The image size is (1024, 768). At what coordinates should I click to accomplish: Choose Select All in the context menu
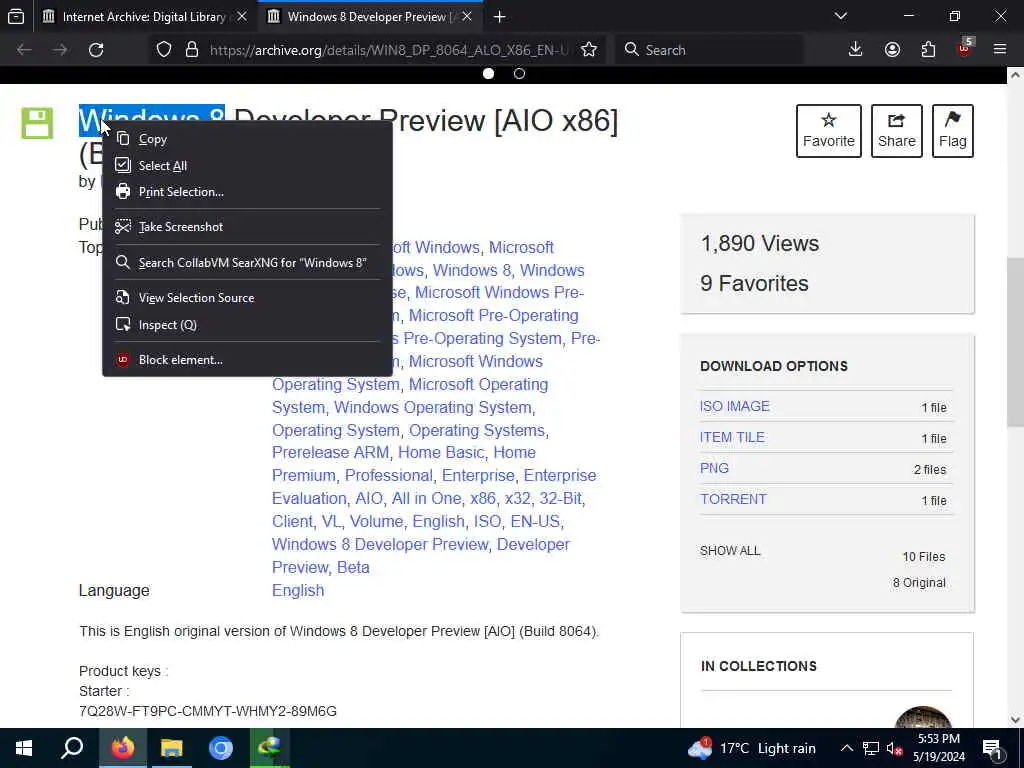[x=248, y=166]
